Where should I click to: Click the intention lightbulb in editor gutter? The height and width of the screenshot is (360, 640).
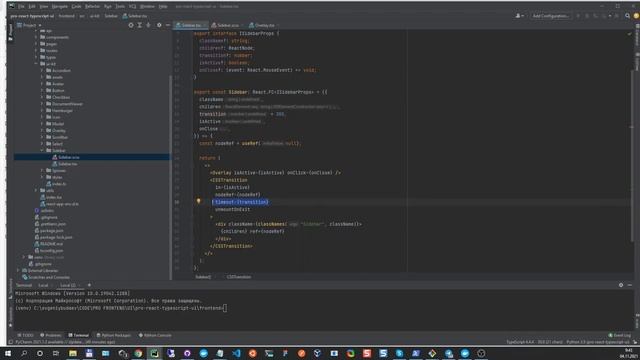pyautogui.click(x=199, y=201)
